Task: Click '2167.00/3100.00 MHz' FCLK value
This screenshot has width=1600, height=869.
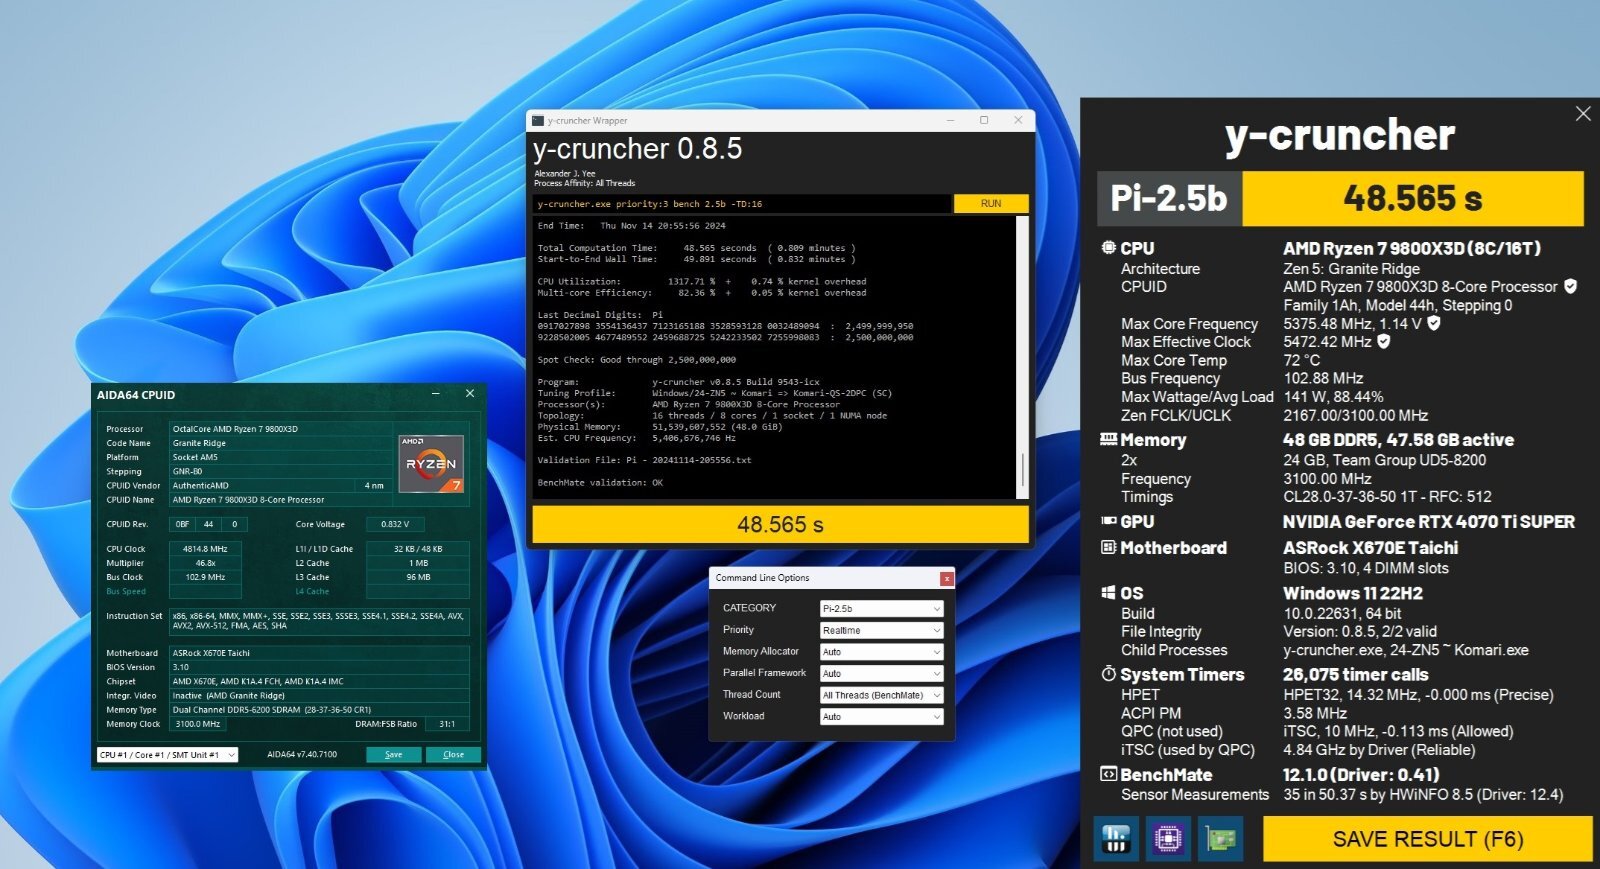Action: (1355, 415)
